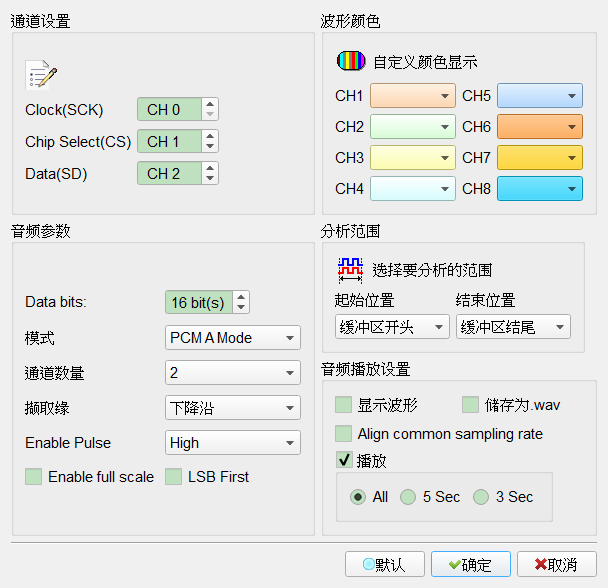Increase the Chip Select(CS) channel with up arrow
608x588 pixels.
coord(210,136)
